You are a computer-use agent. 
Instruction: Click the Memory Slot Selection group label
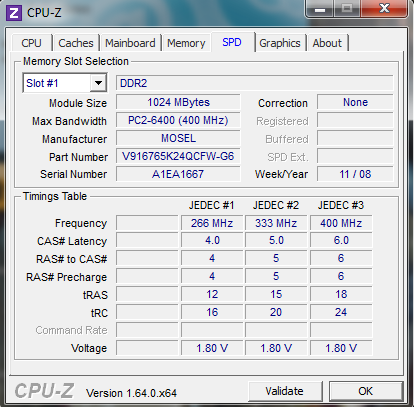click(76, 61)
